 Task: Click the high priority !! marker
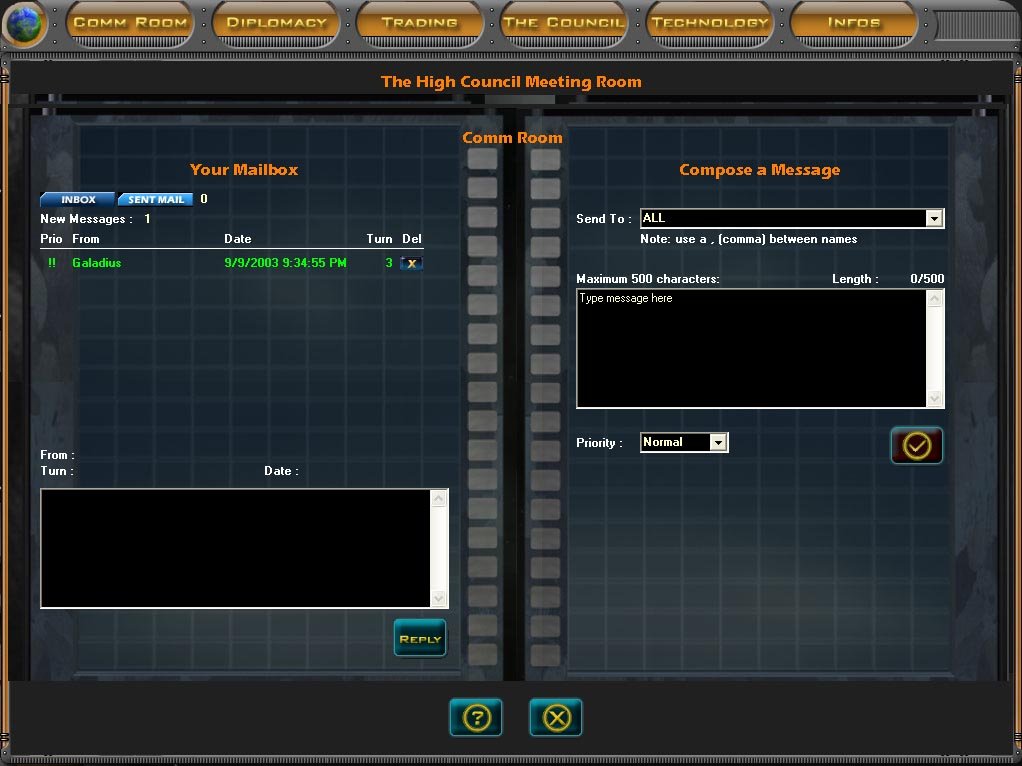click(52, 263)
